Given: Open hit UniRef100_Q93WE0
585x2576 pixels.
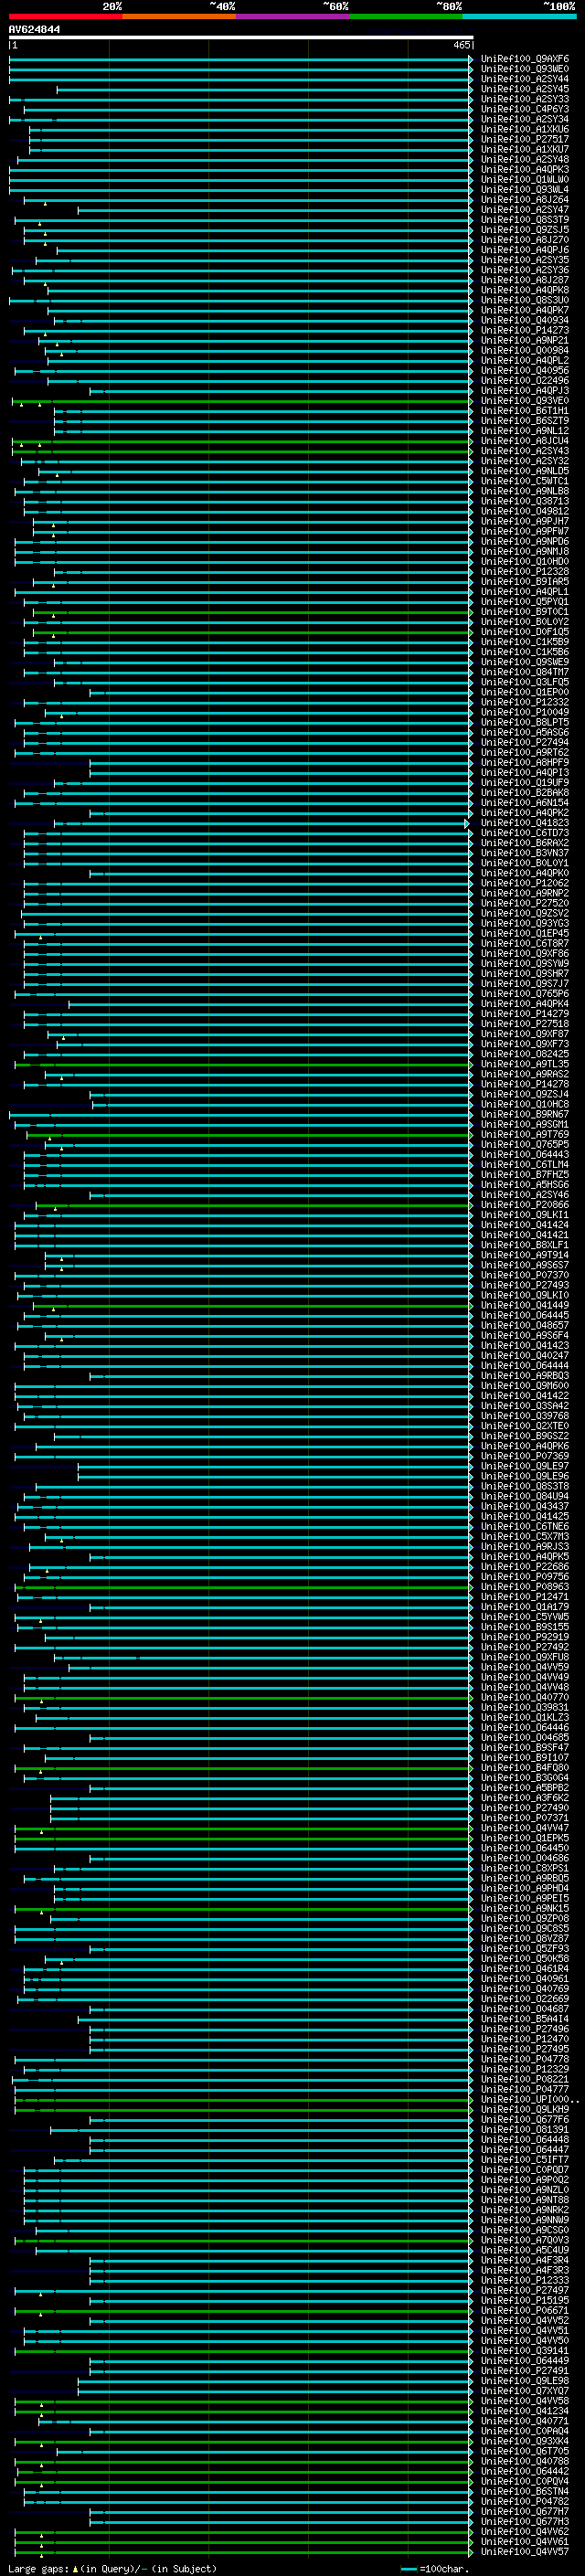Looking at the screenshot, I should tap(525, 69).
